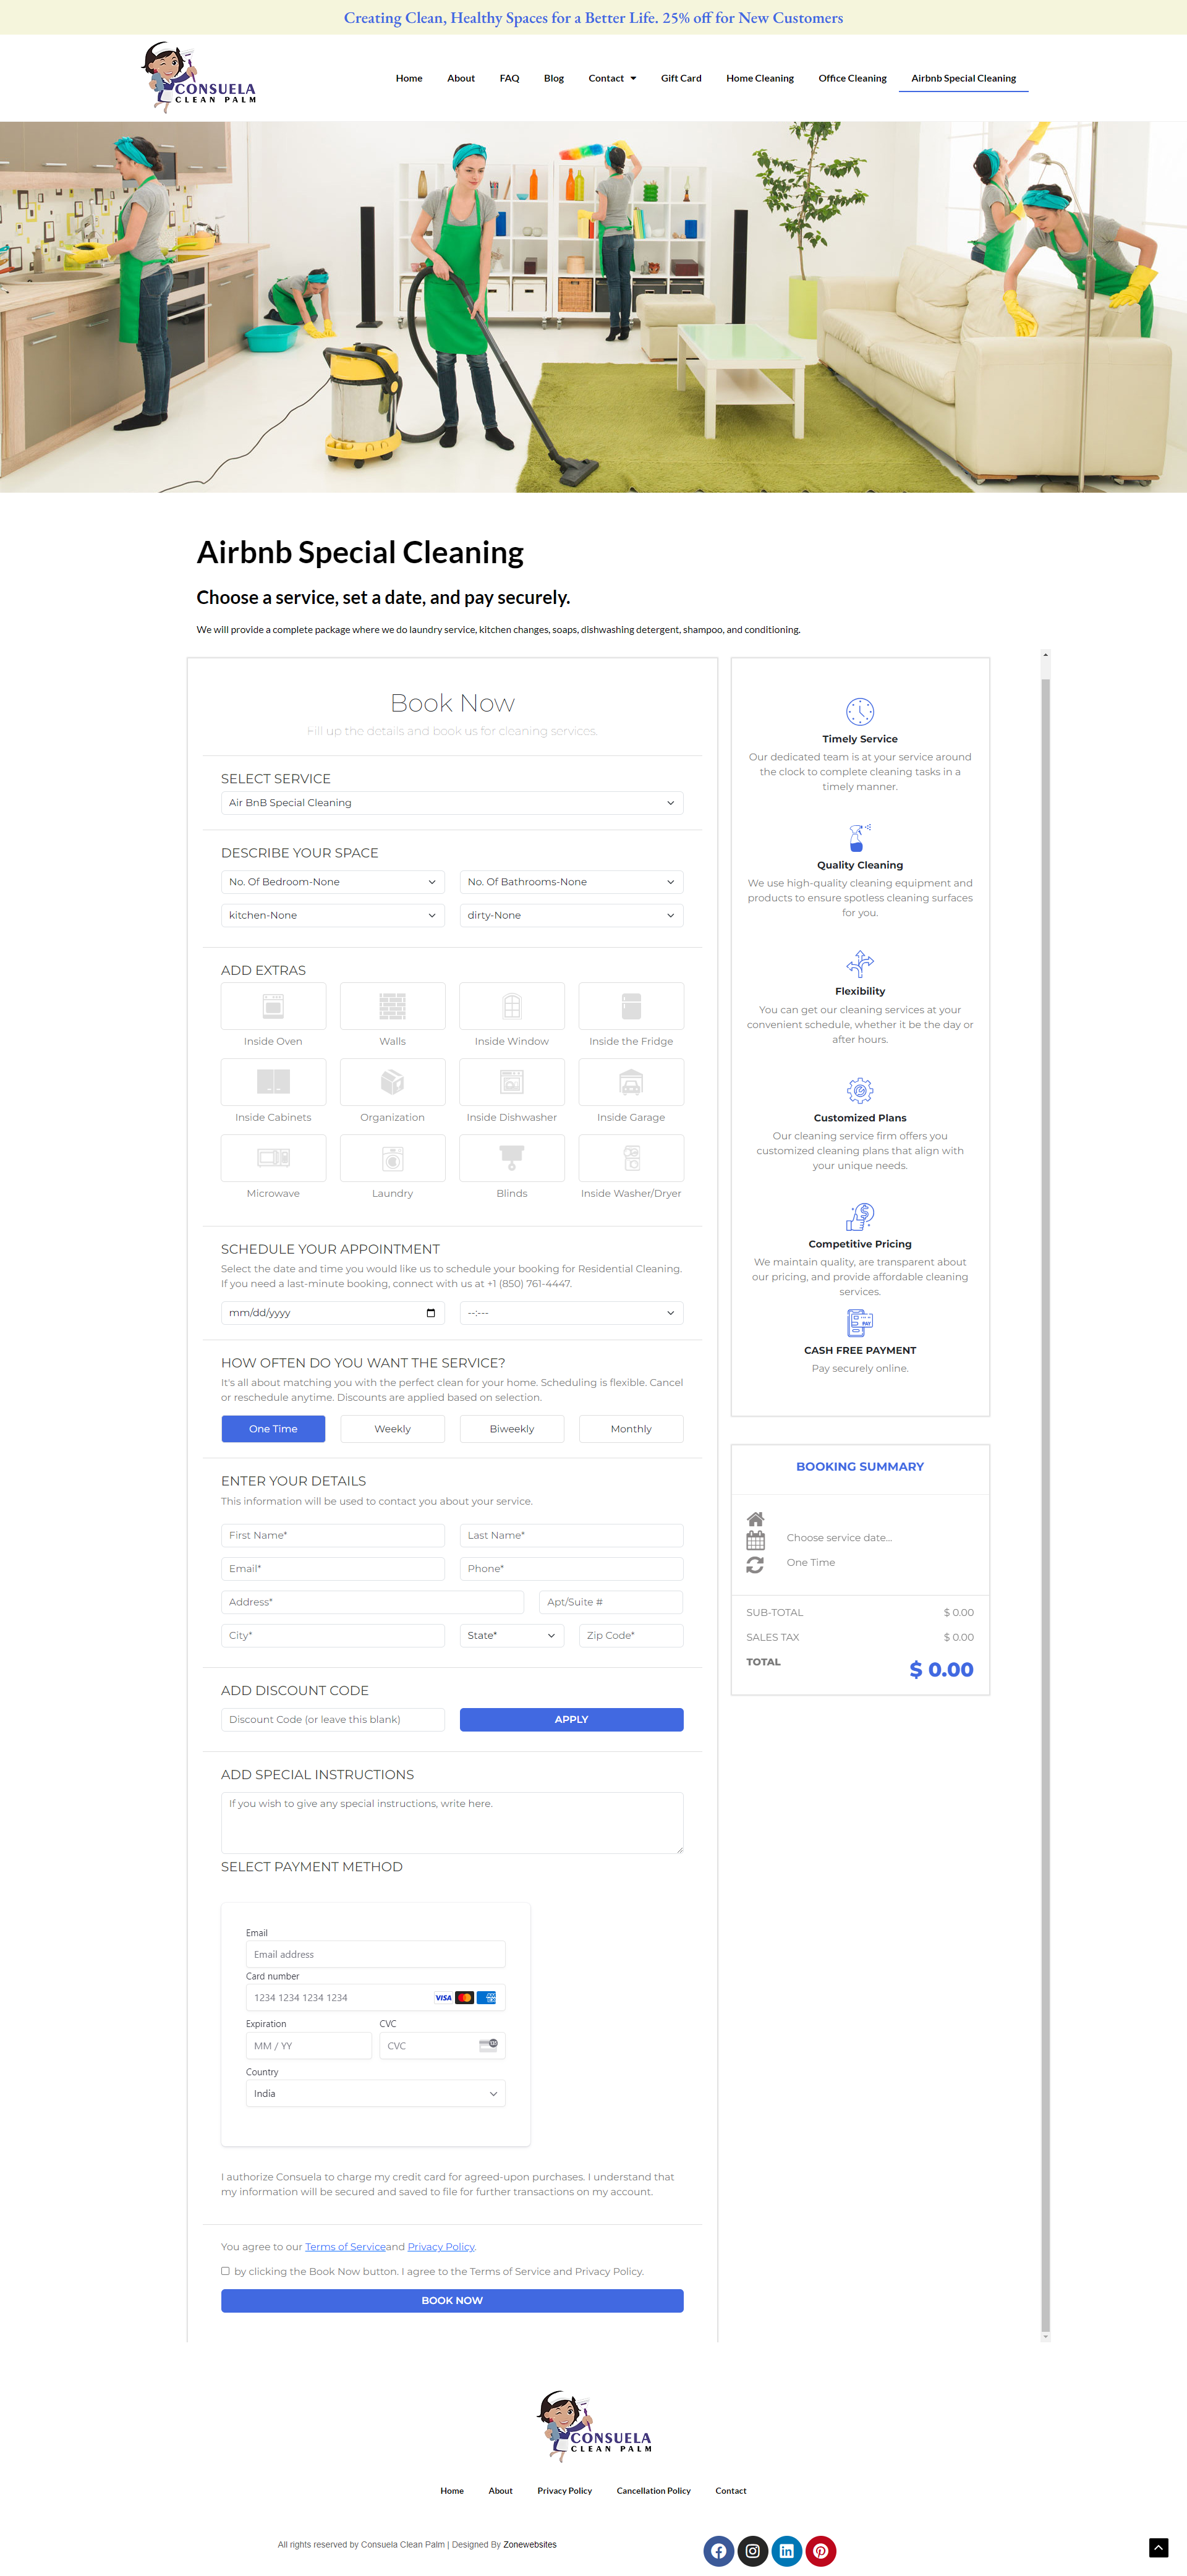Expand the No. Of Bedroom dropdown
Viewport: 1187px width, 2576px height.
click(332, 882)
